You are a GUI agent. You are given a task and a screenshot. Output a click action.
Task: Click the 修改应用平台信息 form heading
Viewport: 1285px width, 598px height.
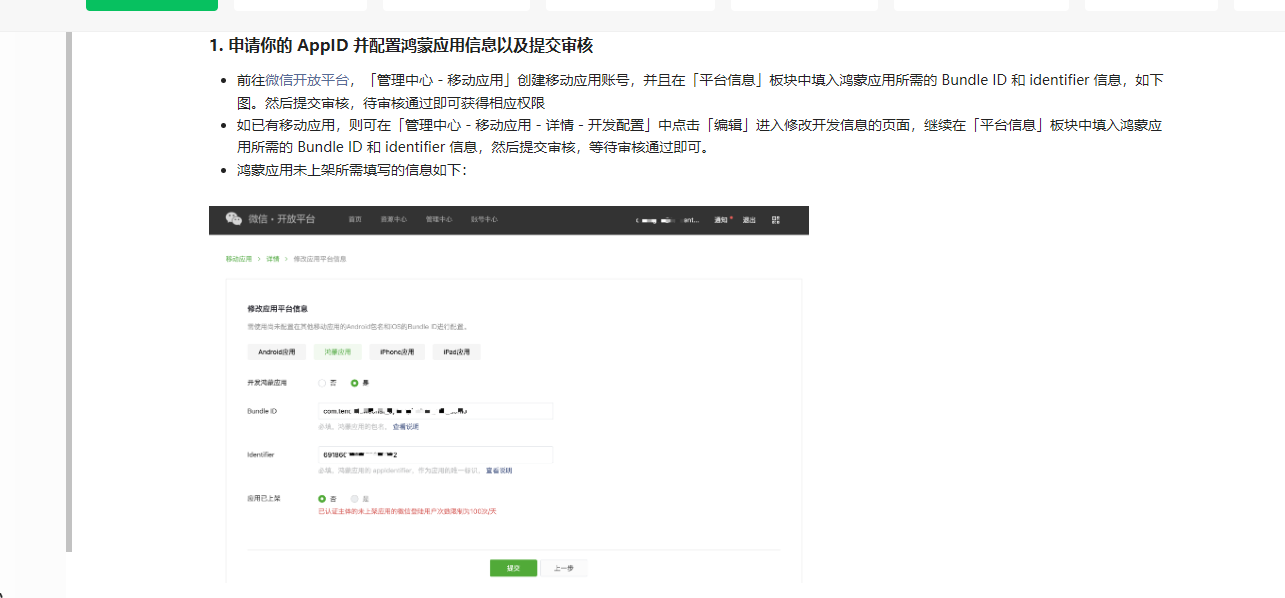point(277,308)
